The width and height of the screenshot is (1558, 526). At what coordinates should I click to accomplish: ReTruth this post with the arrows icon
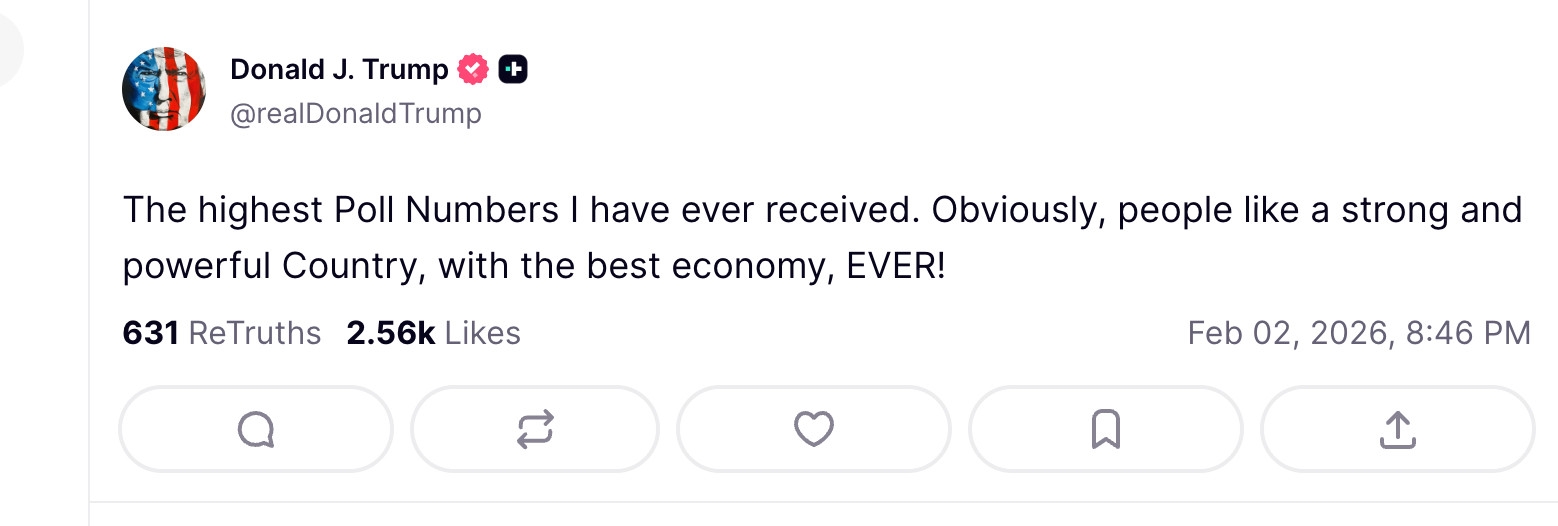click(535, 429)
